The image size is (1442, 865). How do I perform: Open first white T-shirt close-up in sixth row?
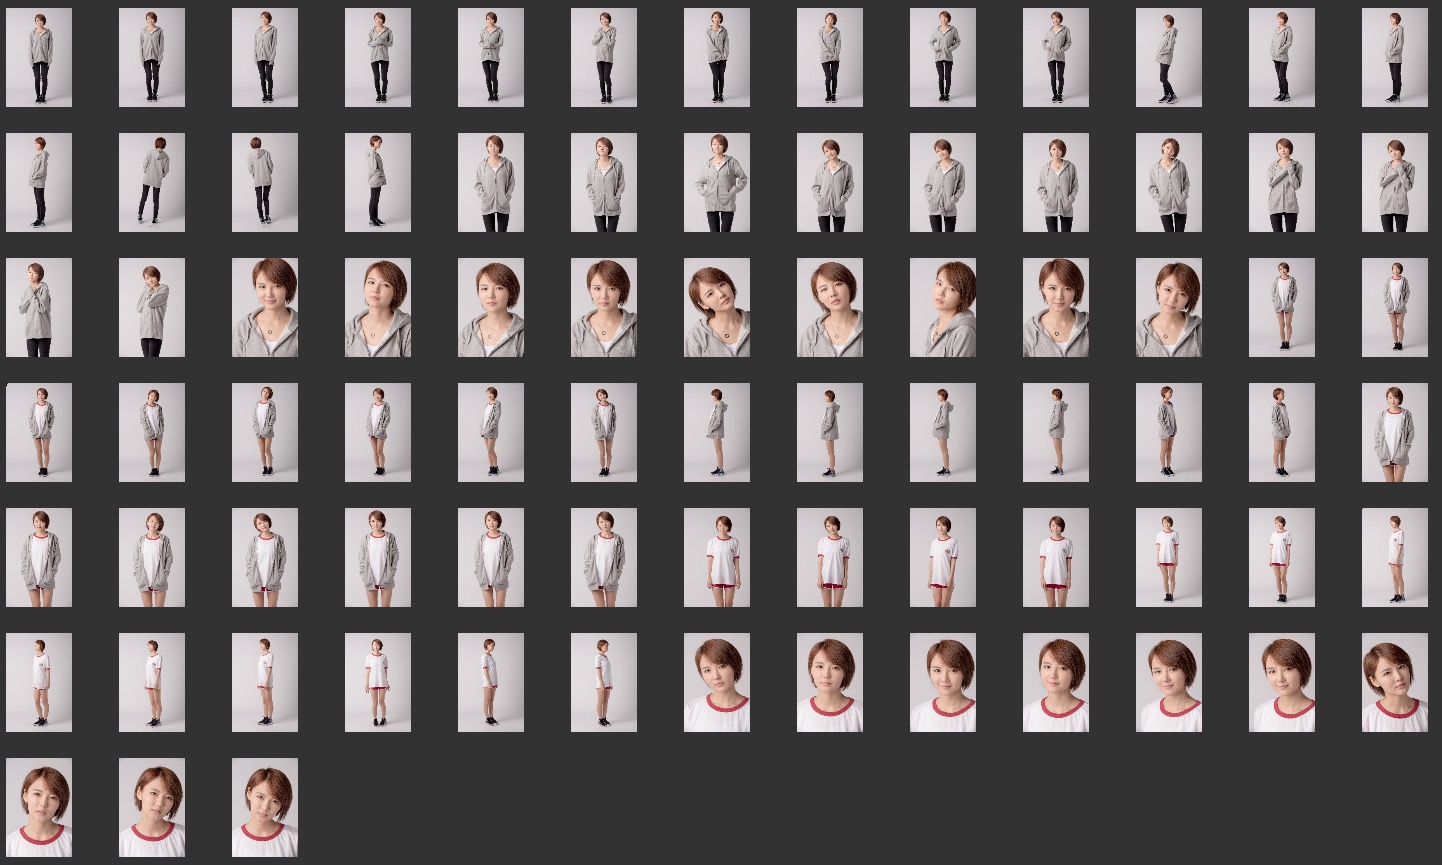[716, 683]
